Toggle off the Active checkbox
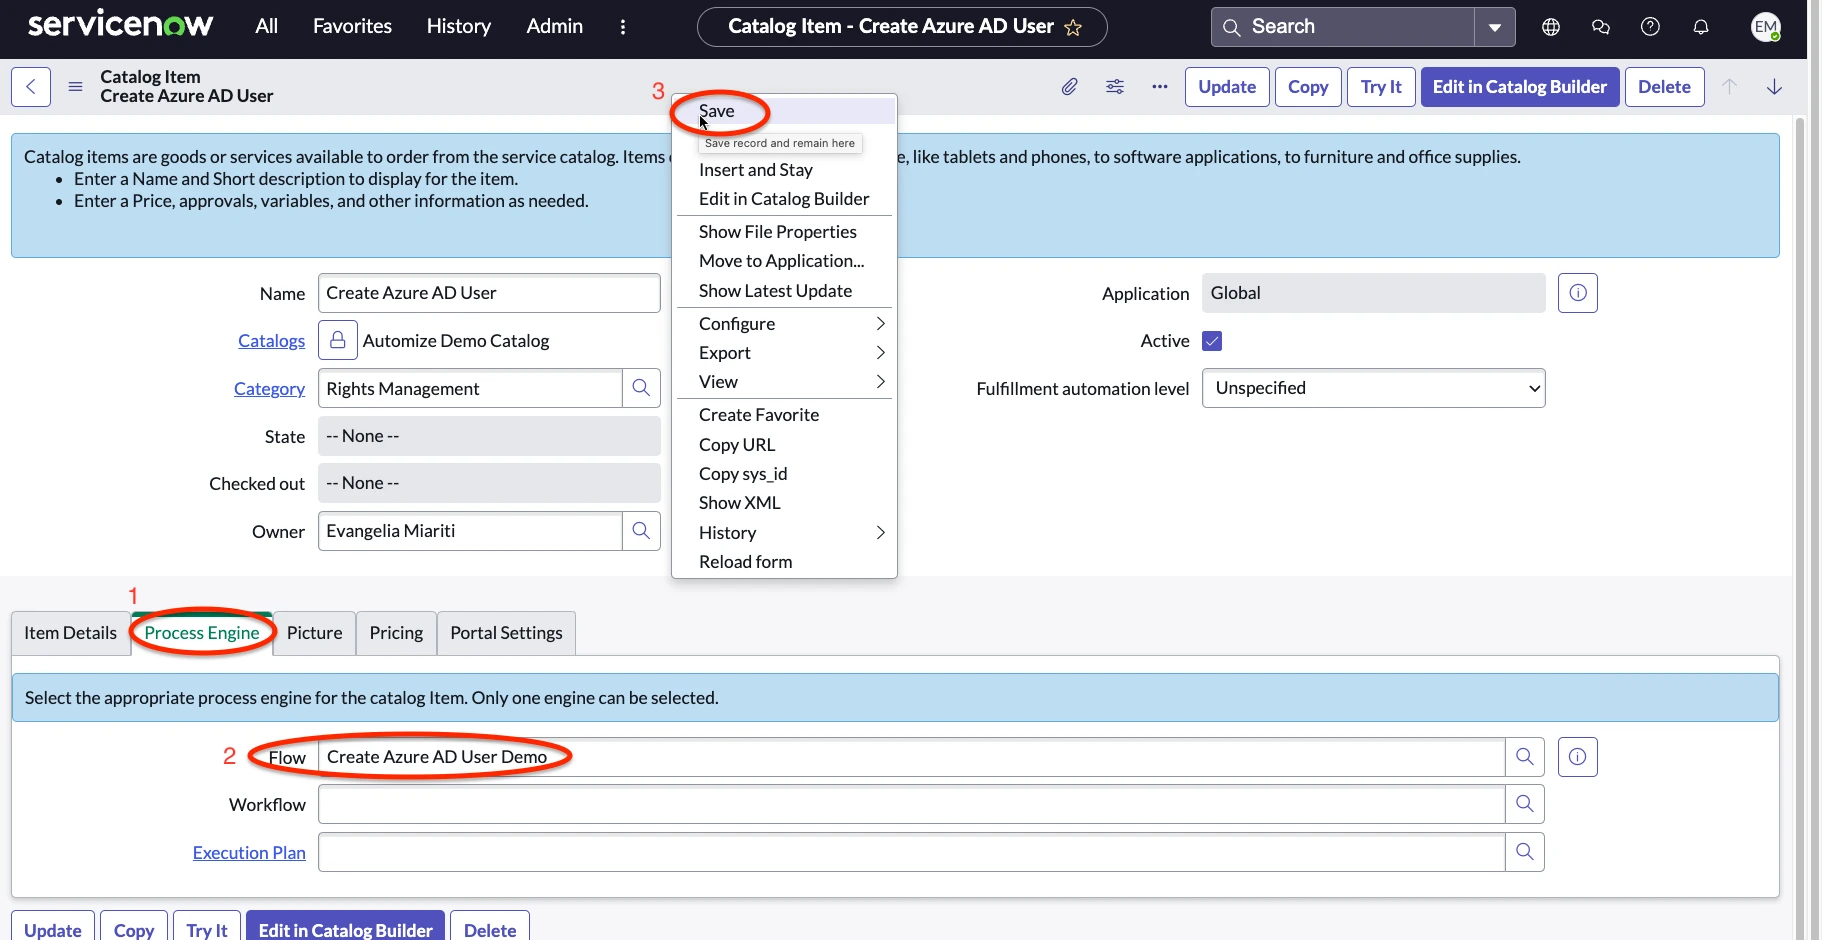The image size is (1822, 940). tap(1211, 341)
